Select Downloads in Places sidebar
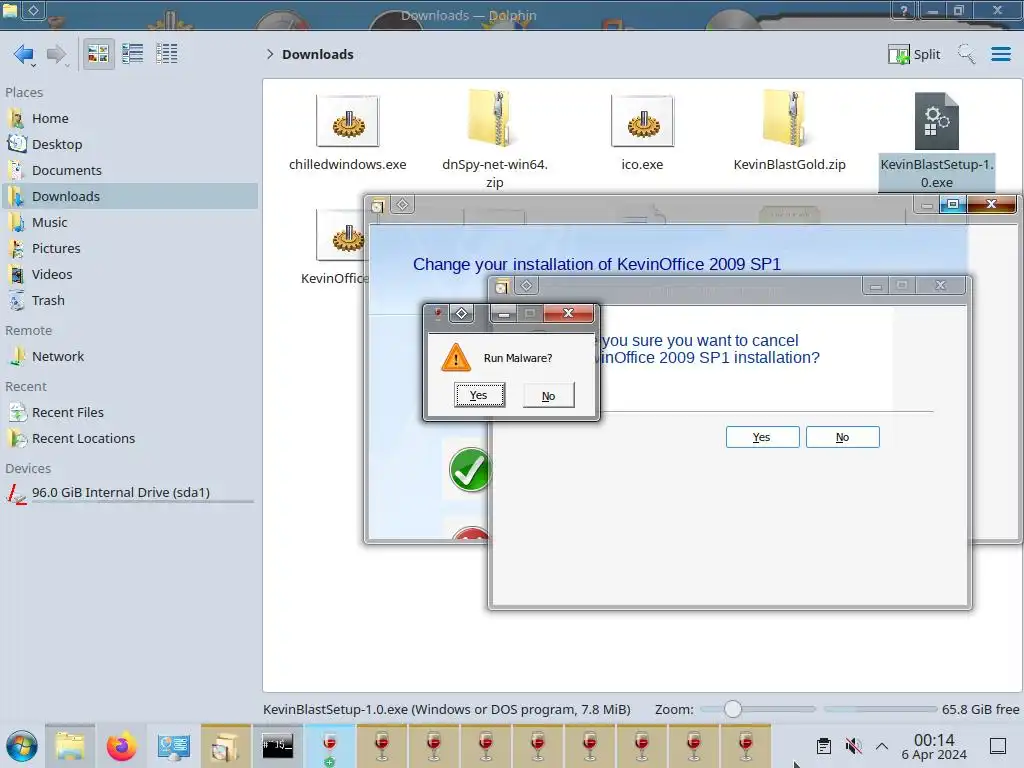 130,197
